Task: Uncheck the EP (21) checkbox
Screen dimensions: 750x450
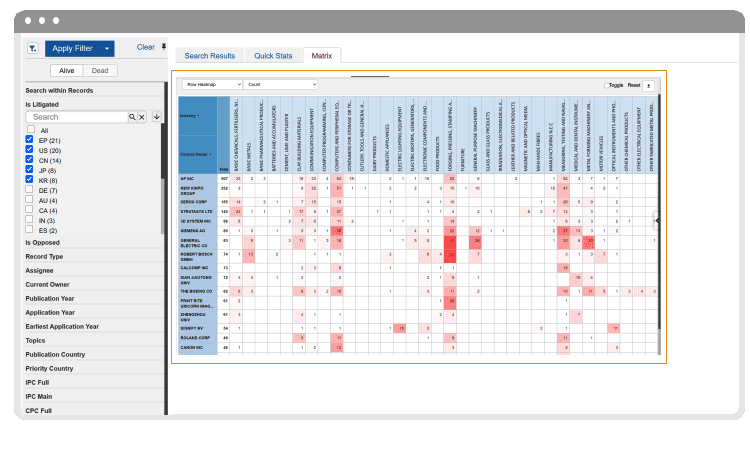Action: coord(30,140)
